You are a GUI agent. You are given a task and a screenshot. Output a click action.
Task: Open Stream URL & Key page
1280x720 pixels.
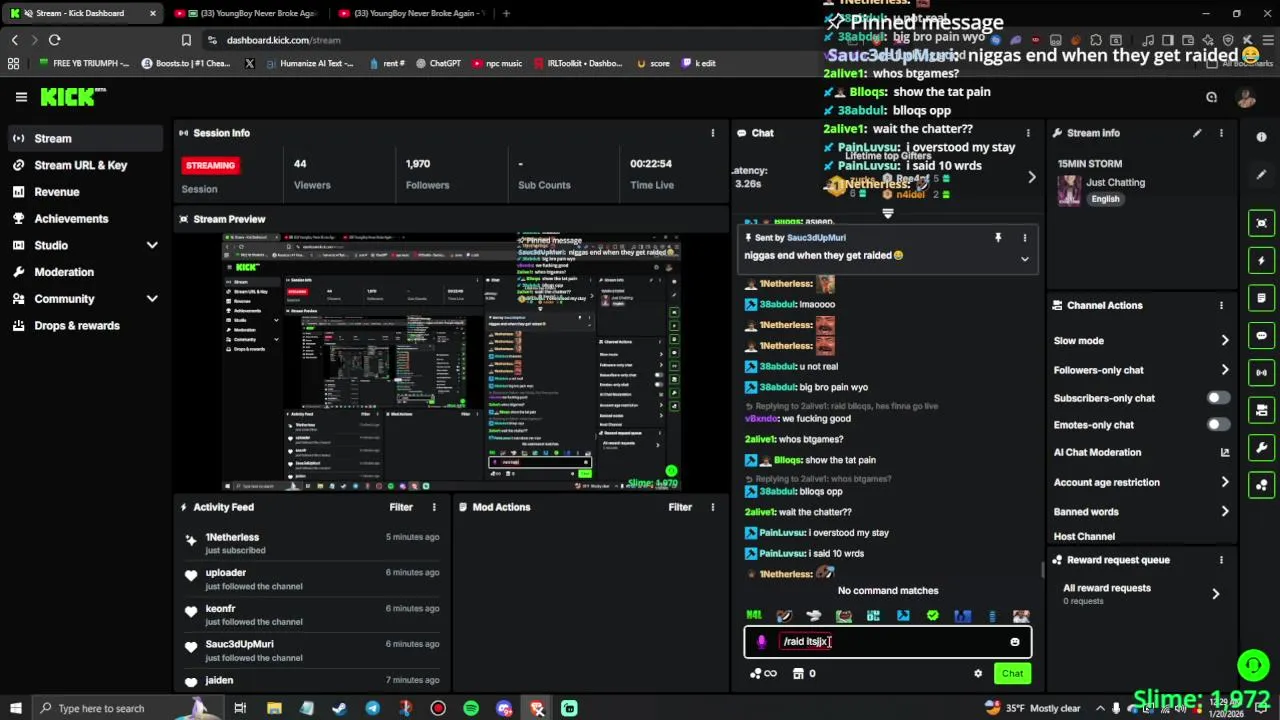(82, 165)
